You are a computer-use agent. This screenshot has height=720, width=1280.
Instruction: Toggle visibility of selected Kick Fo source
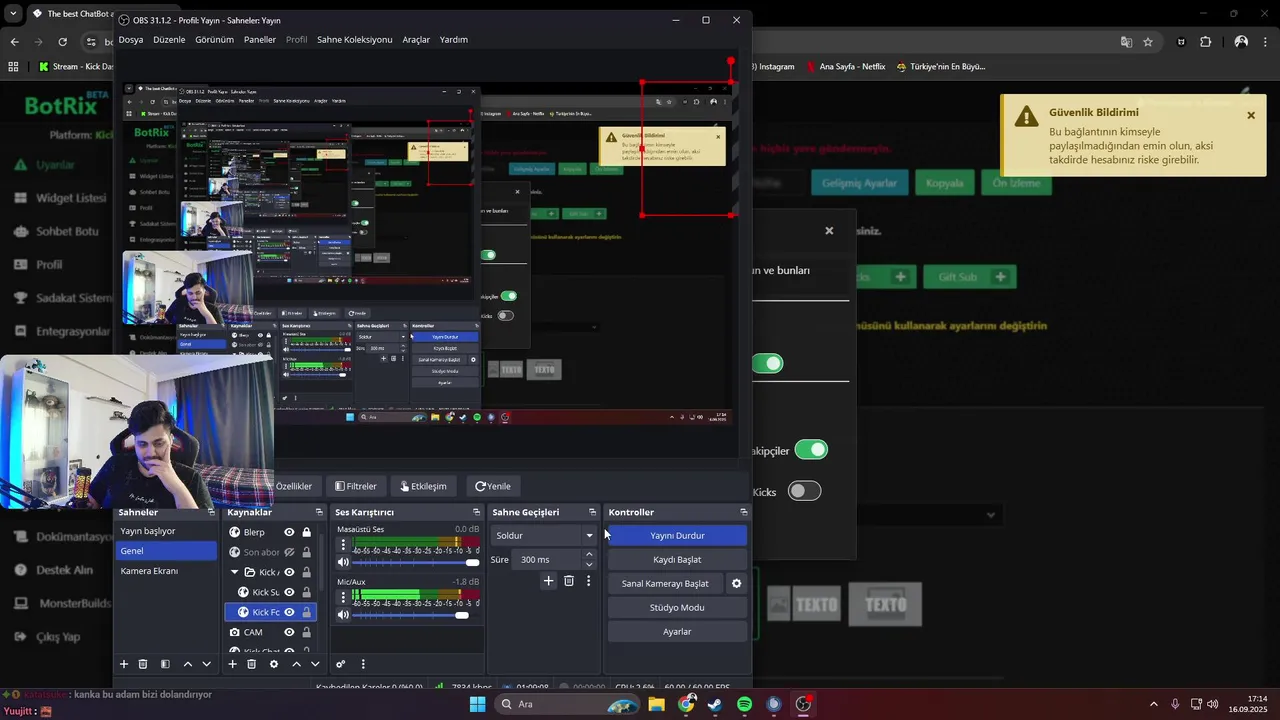click(x=289, y=612)
